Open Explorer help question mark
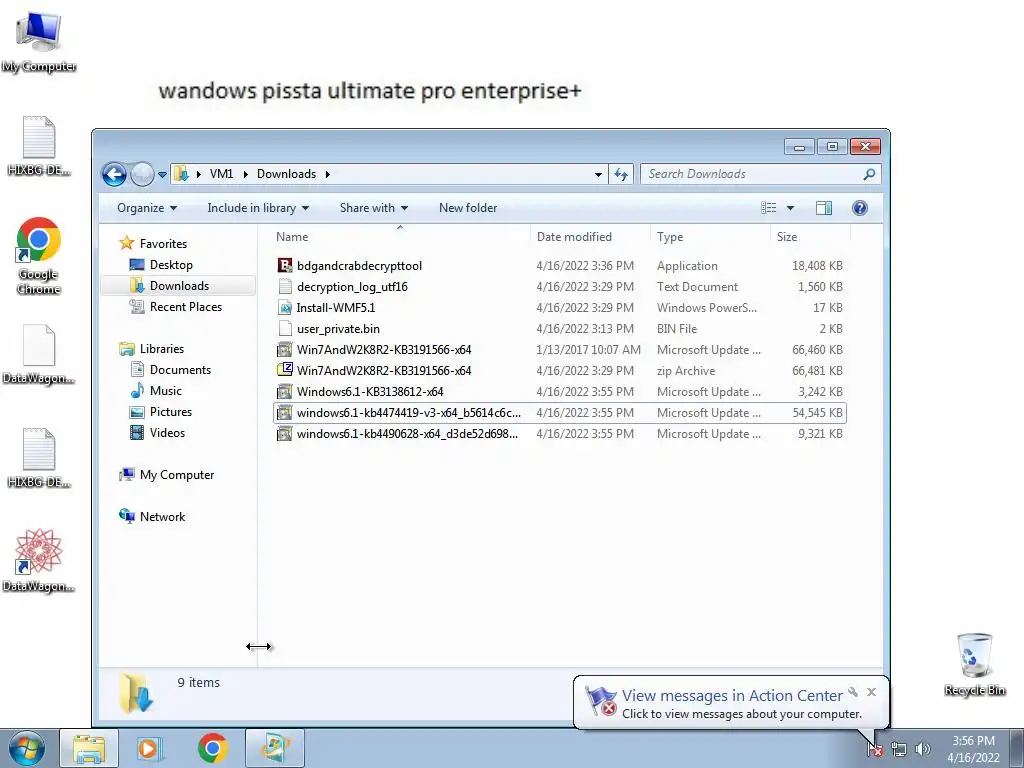This screenshot has height=768, width=1024. (859, 208)
